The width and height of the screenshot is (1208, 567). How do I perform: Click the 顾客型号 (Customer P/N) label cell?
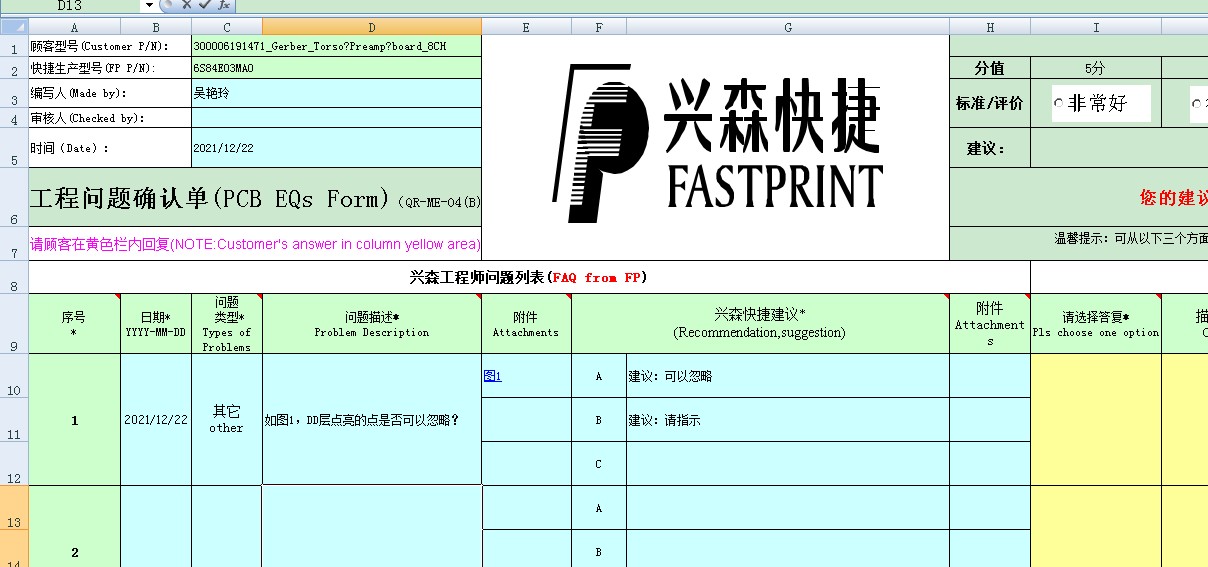pyautogui.click(x=110, y=47)
